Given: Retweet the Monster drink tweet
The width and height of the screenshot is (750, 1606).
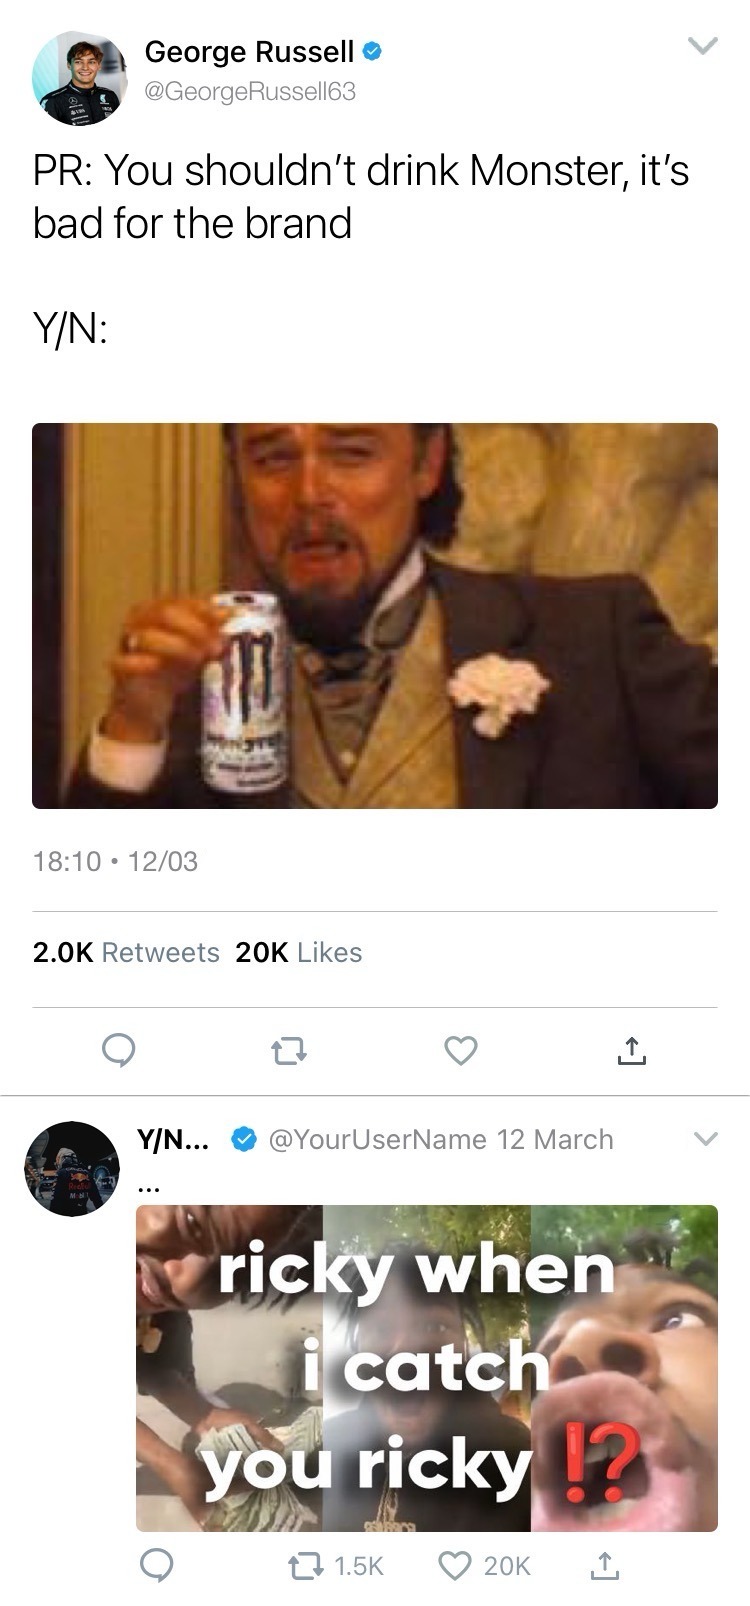Looking at the screenshot, I should tap(287, 1051).
